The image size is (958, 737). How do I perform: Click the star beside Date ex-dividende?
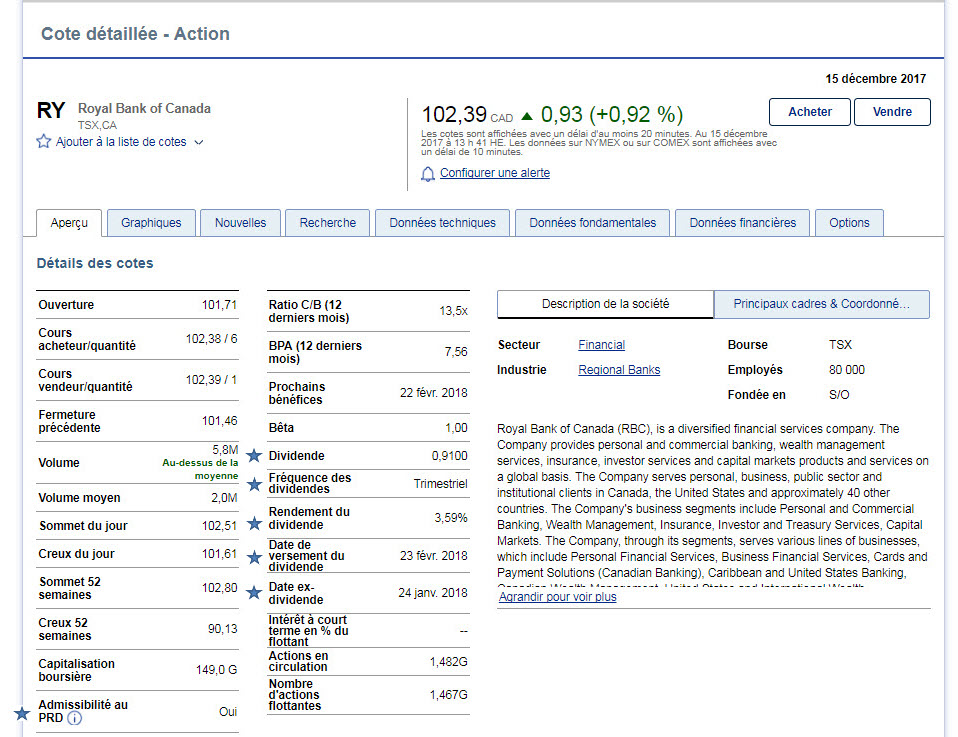point(254,592)
